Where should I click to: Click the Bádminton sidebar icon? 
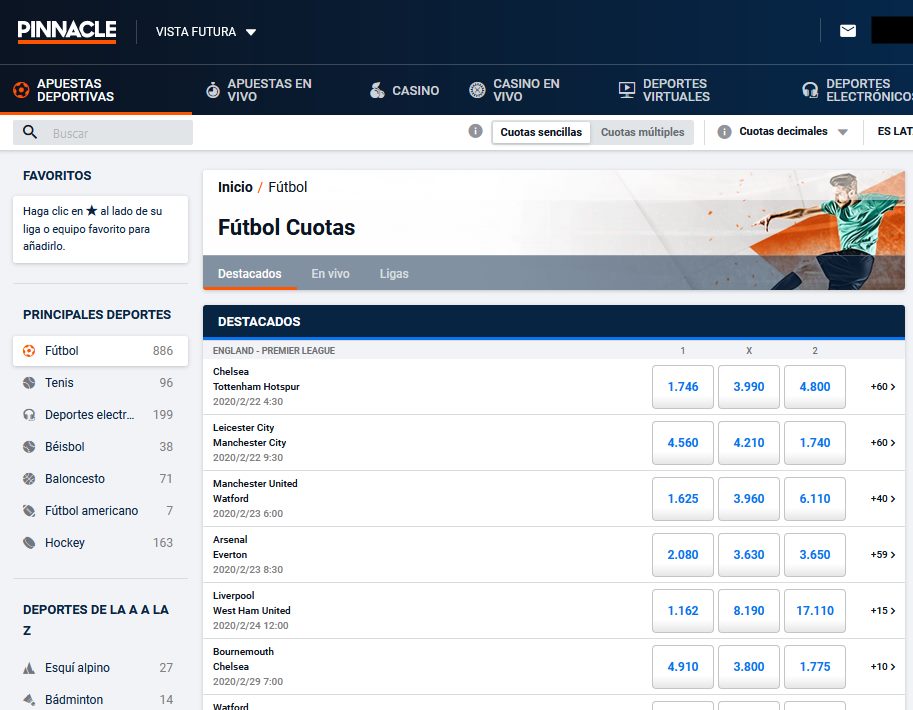click(x=29, y=700)
